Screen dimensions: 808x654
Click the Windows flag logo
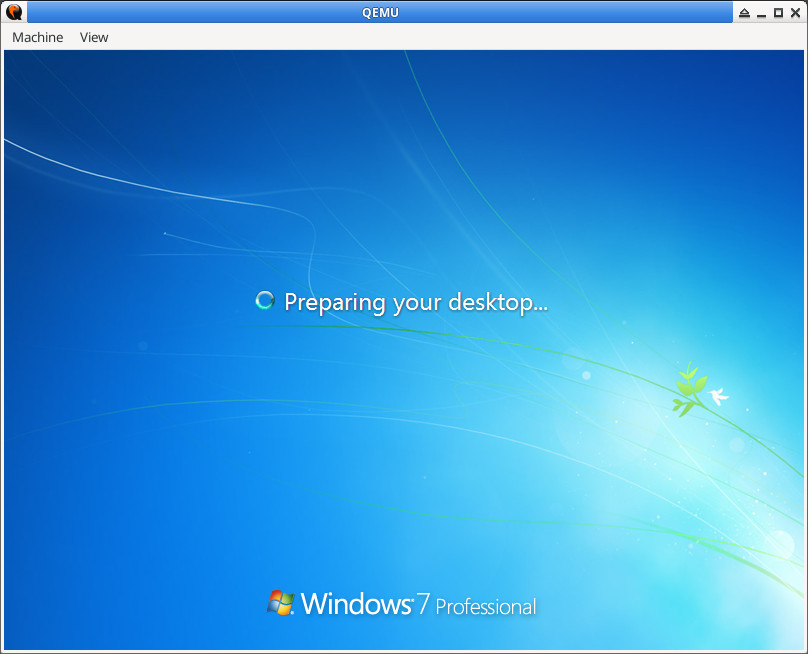coord(280,602)
